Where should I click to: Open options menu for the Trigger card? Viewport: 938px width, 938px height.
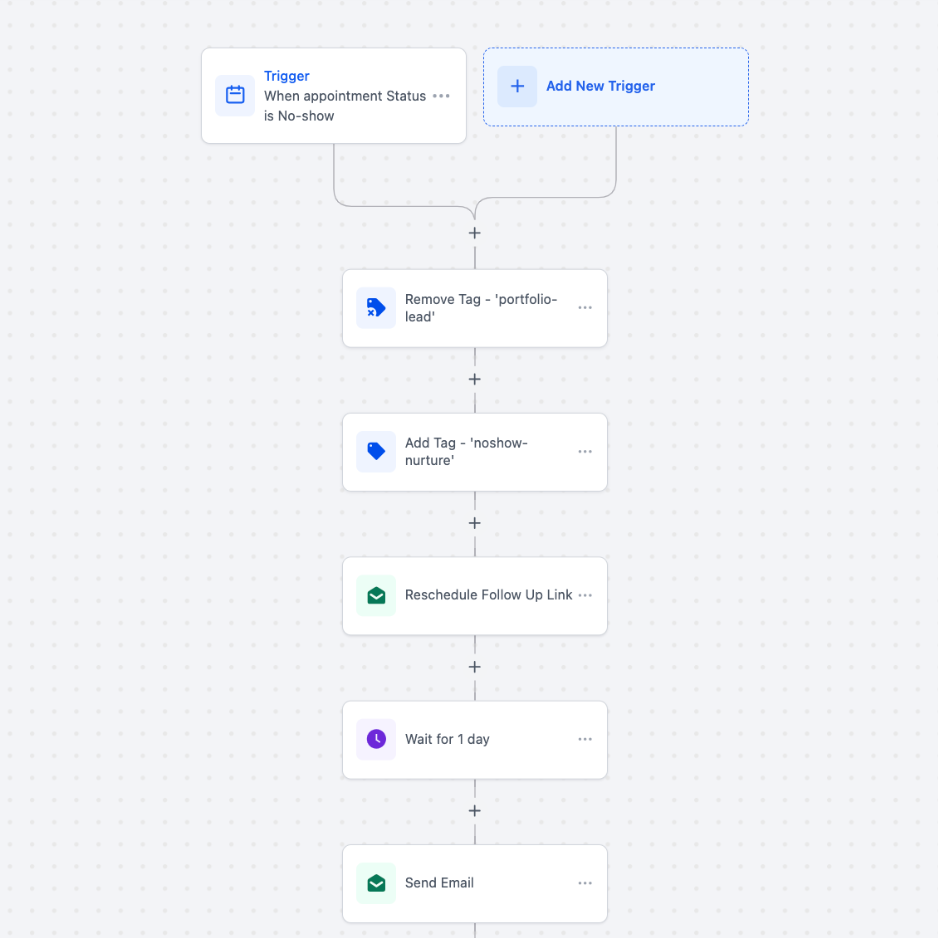coord(441,96)
